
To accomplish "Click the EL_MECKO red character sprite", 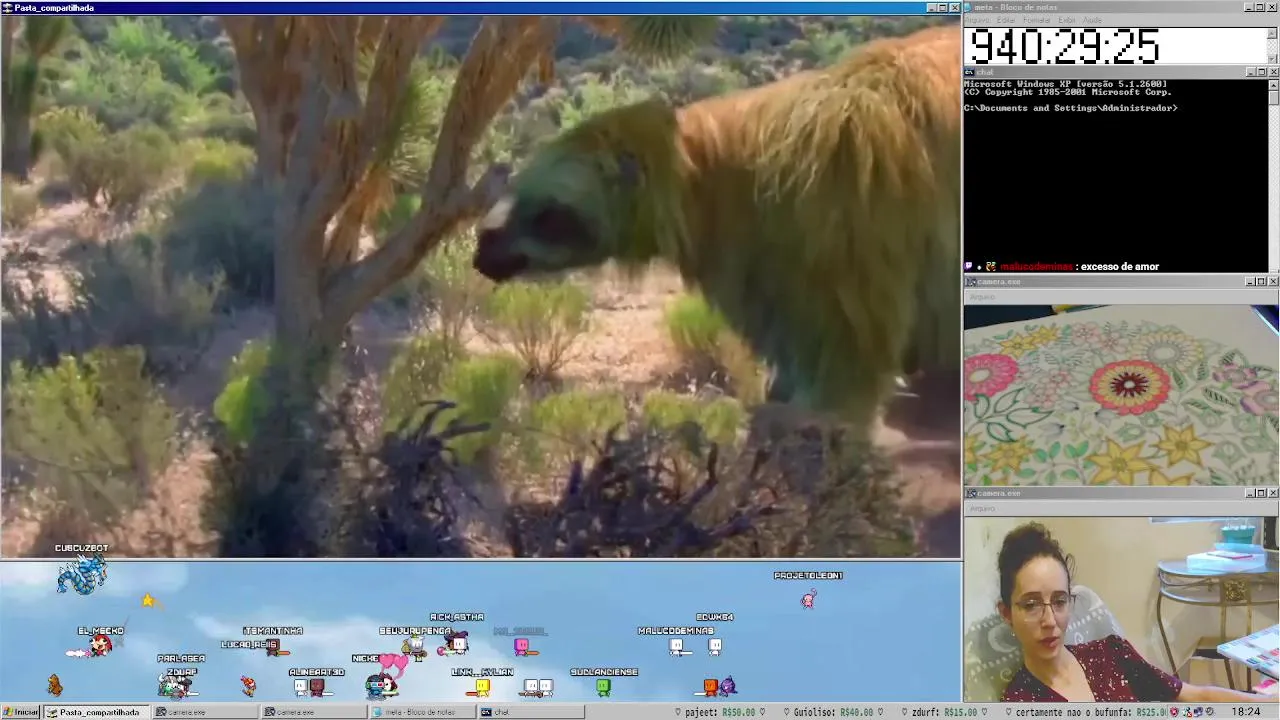I will [x=100, y=646].
